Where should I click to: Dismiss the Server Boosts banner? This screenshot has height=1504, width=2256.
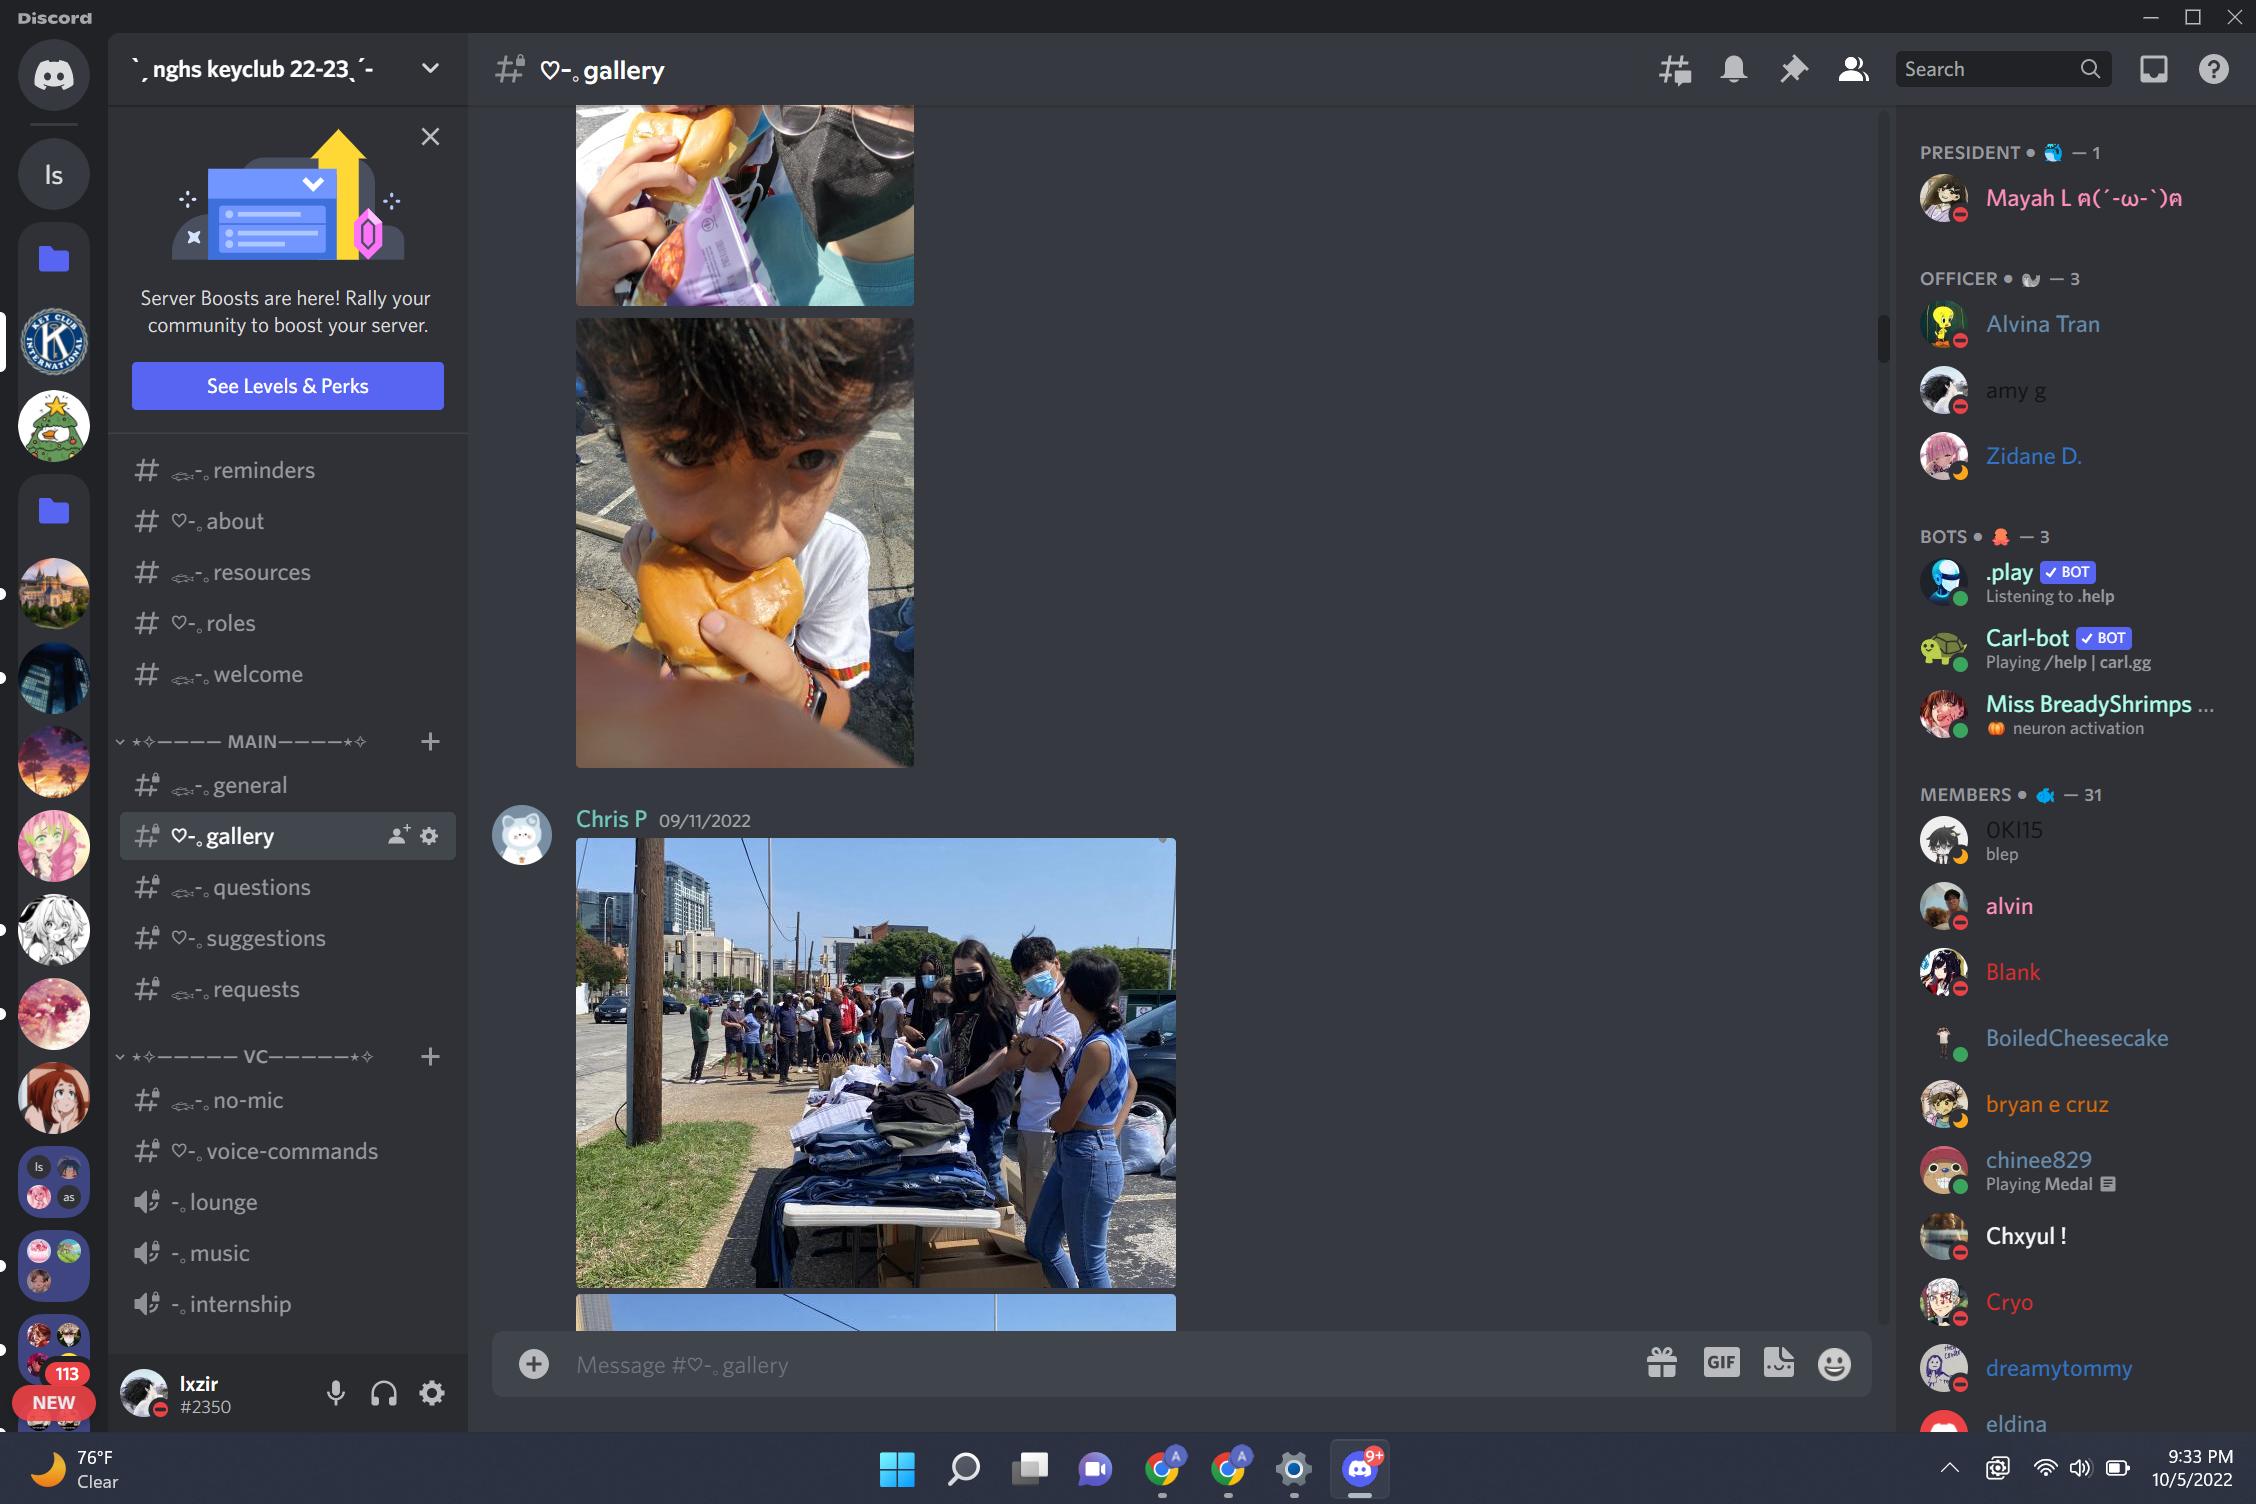point(430,137)
